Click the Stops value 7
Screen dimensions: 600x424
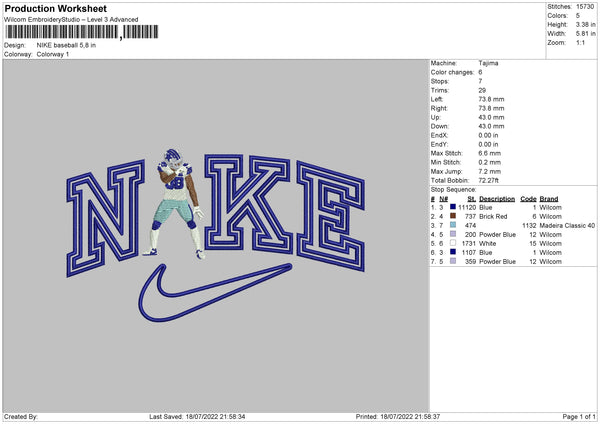[x=480, y=81]
